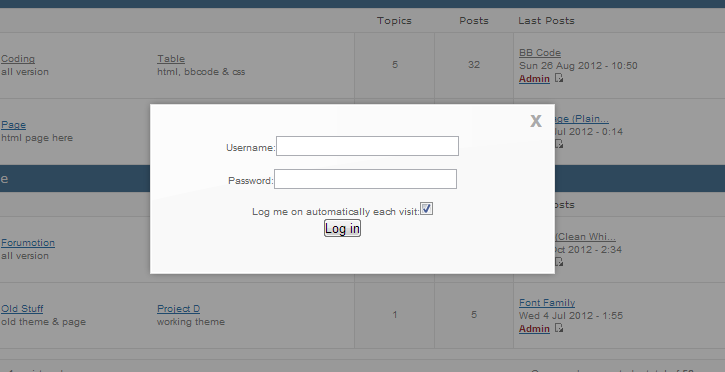Open the partially hidden '(Clean Whi...' post link
The height and width of the screenshot is (372, 725).
click(x=585, y=237)
